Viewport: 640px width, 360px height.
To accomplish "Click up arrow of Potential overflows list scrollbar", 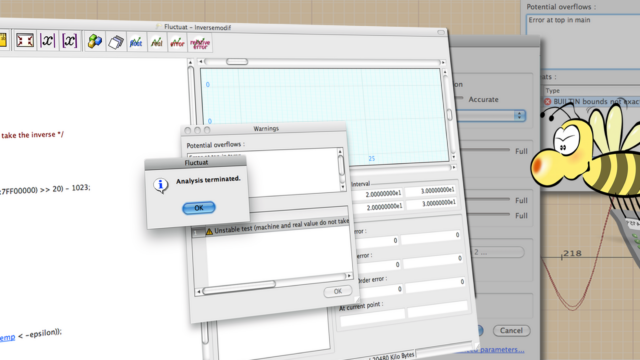I will pyautogui.click(x=340, y=152).
